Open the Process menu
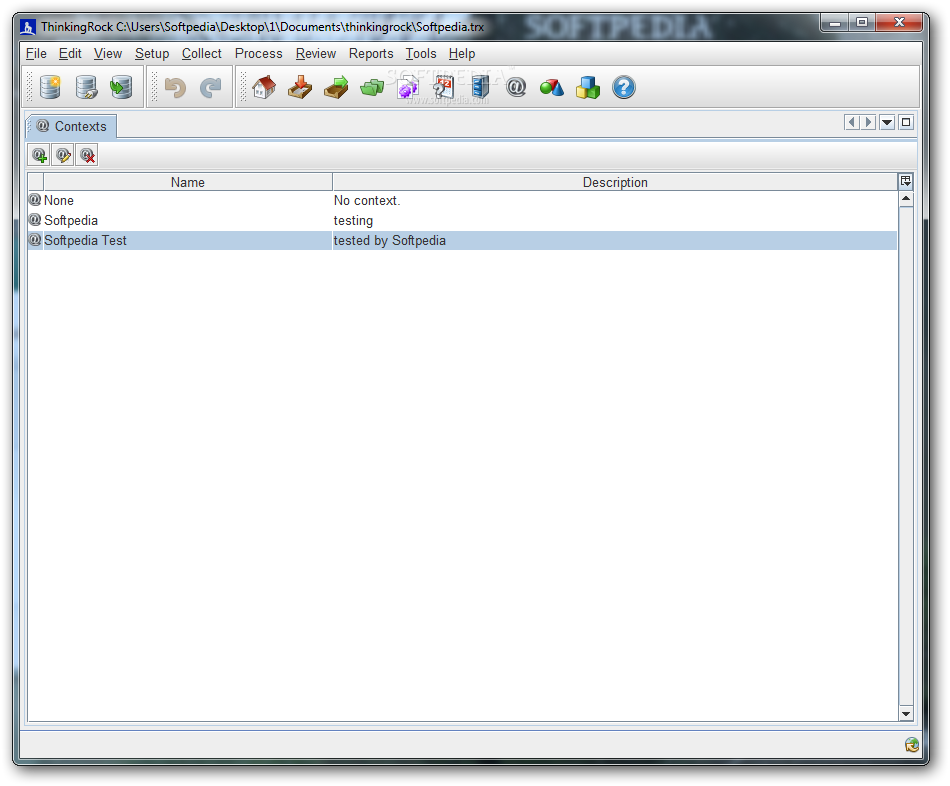This screenshot has height=786, width=950. 259,53
